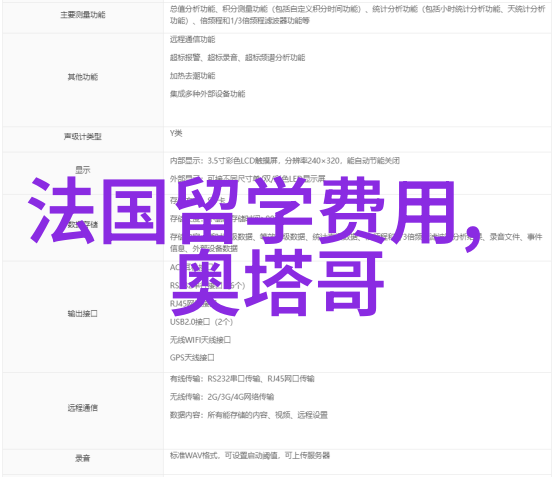Select the 远程通信 row header
The width and height of the screenshot is (554, 477).
point(83,408)
